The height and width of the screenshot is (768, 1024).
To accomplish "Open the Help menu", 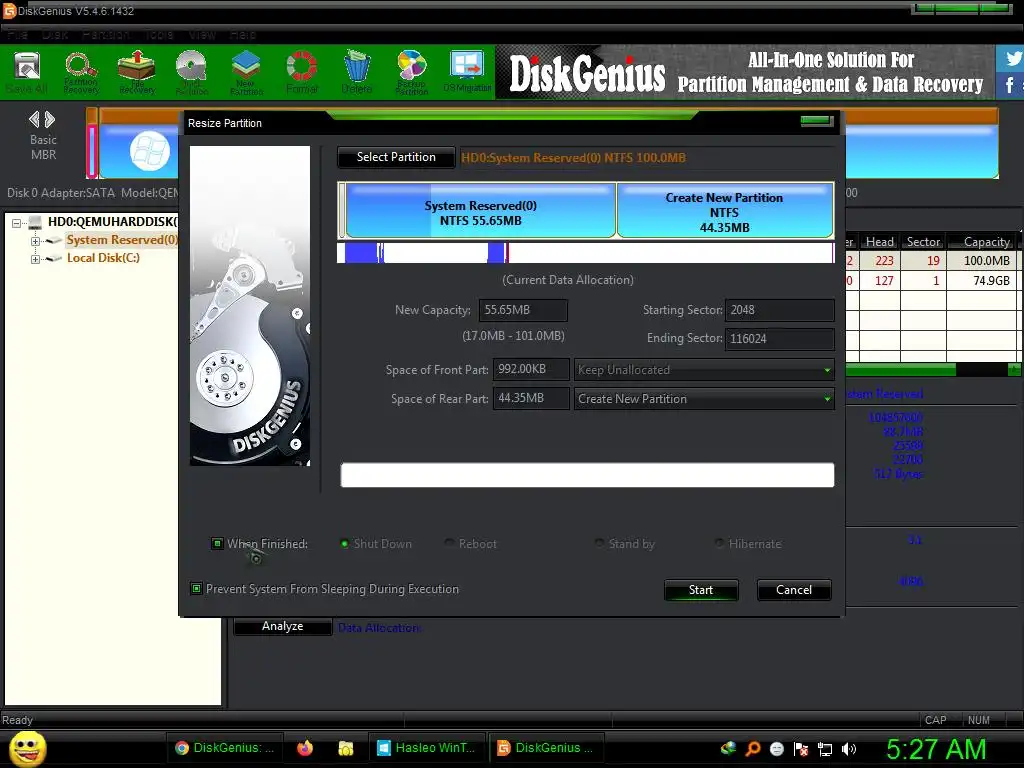I will tap(243, 34).
